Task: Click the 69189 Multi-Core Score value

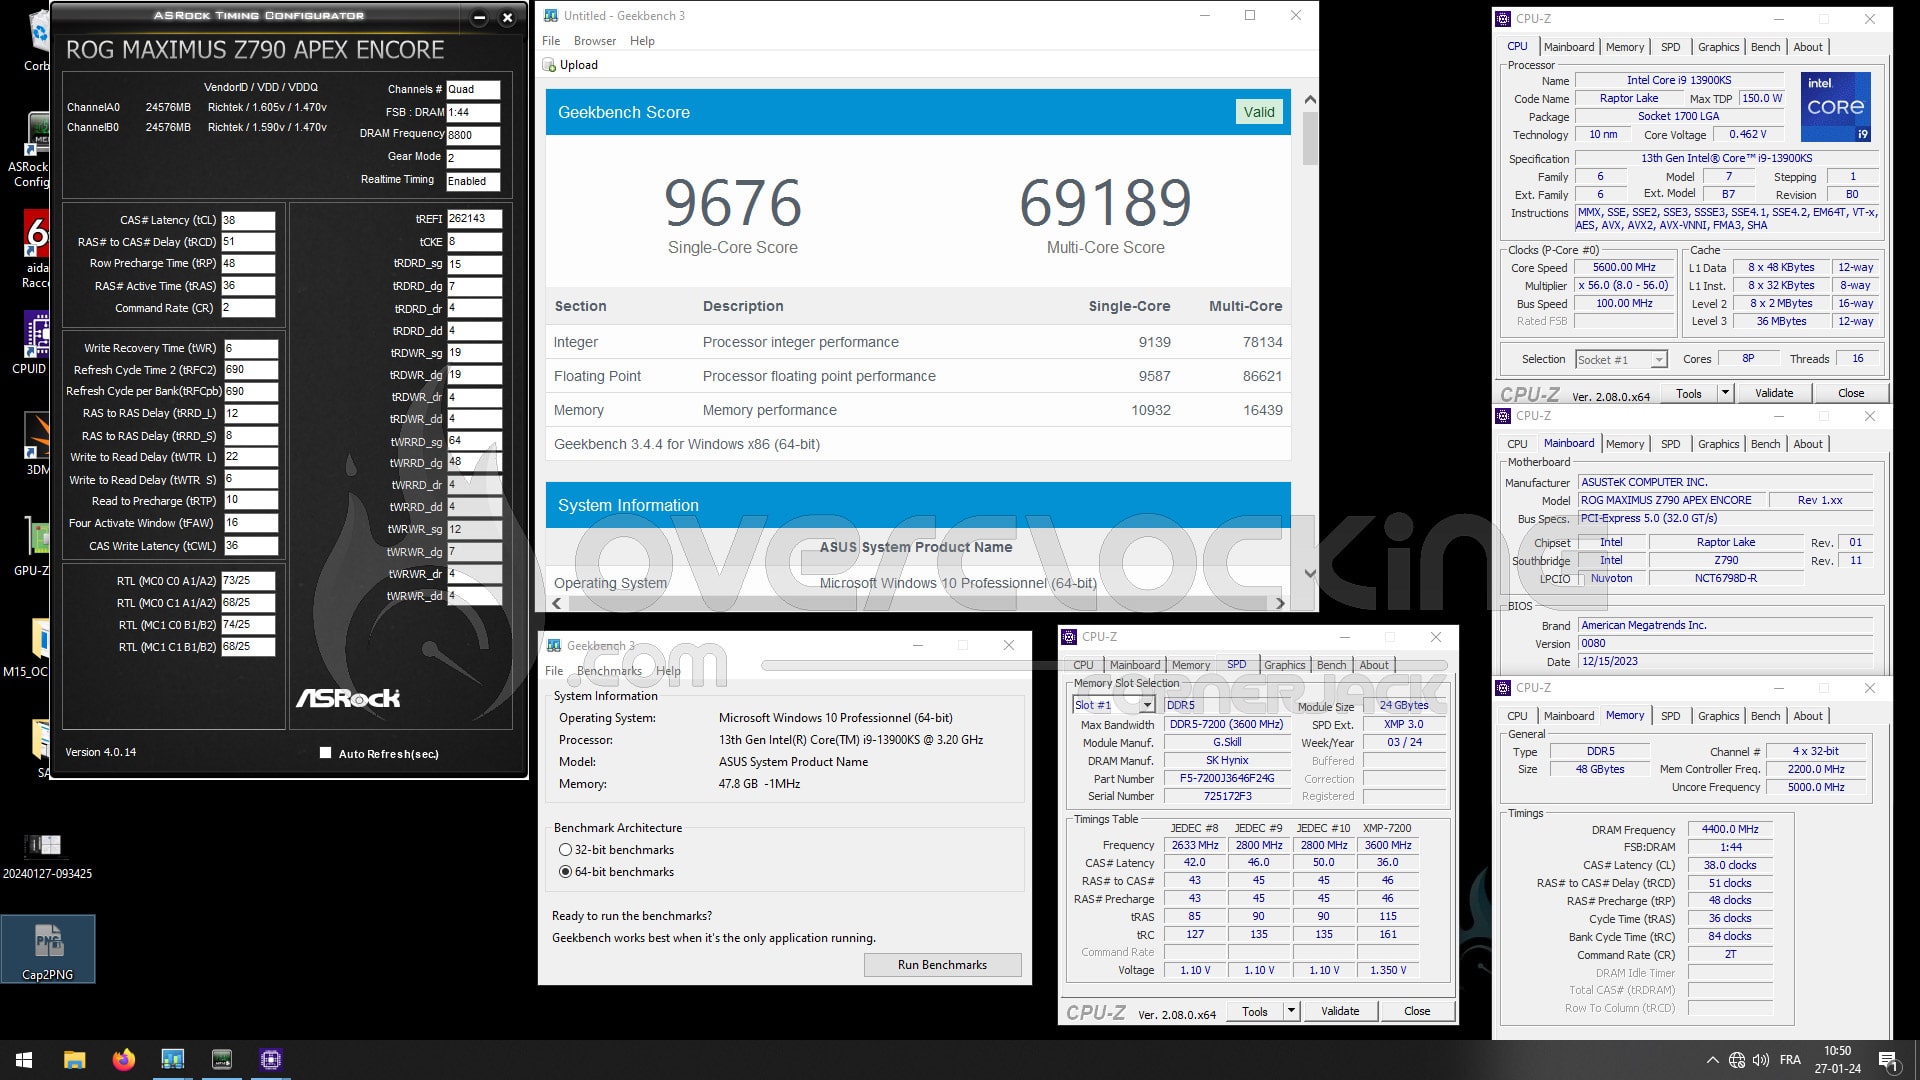Action: click(1105, 203)
